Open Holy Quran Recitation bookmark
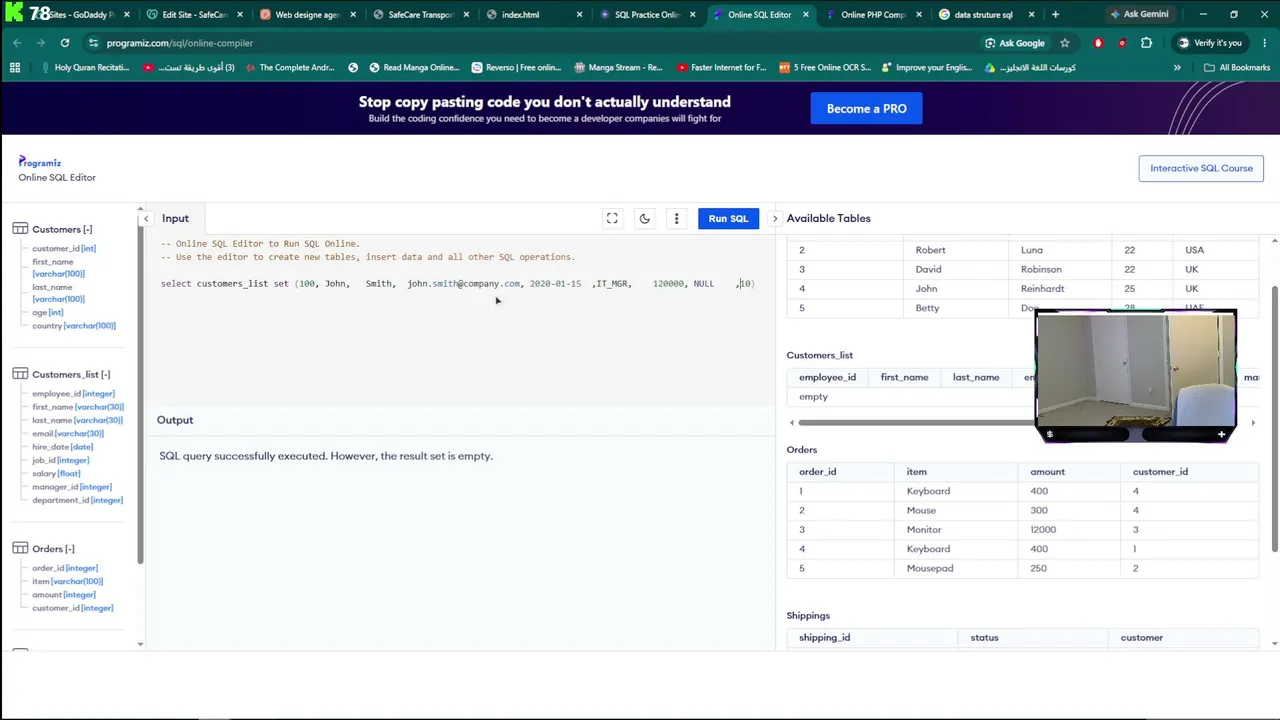The width and height of the screenshot is (1280, 720). (85, 67)
